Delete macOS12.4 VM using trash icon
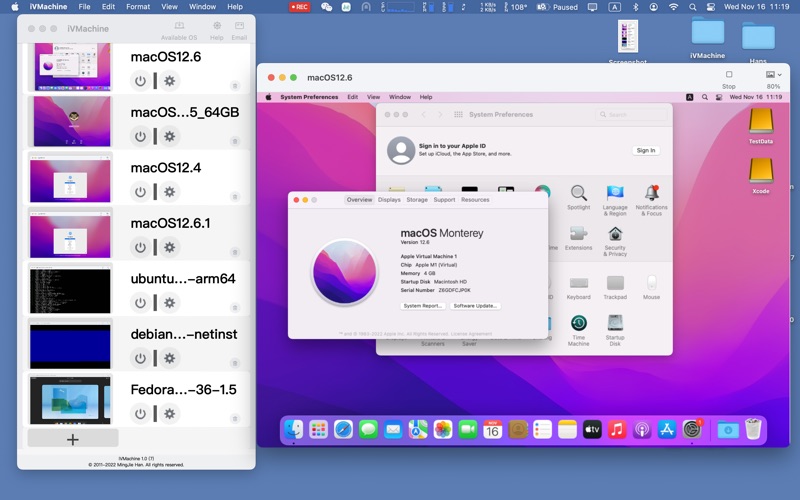Screen dimensions: 800x500 235,196
